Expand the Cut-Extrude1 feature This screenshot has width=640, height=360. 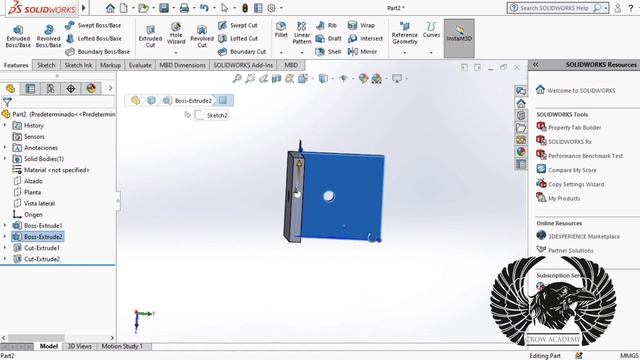point(5,247)
